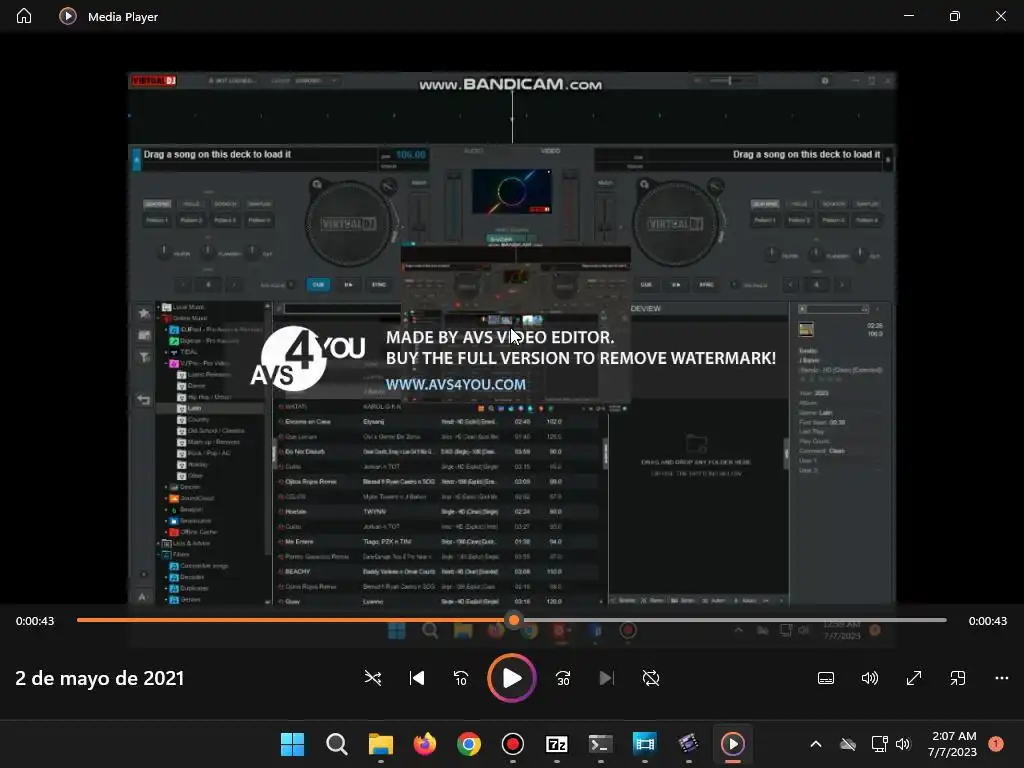Click the elapsed time 0:00:43 label
Screen dimensions: 1024x768
click(35, 621)
